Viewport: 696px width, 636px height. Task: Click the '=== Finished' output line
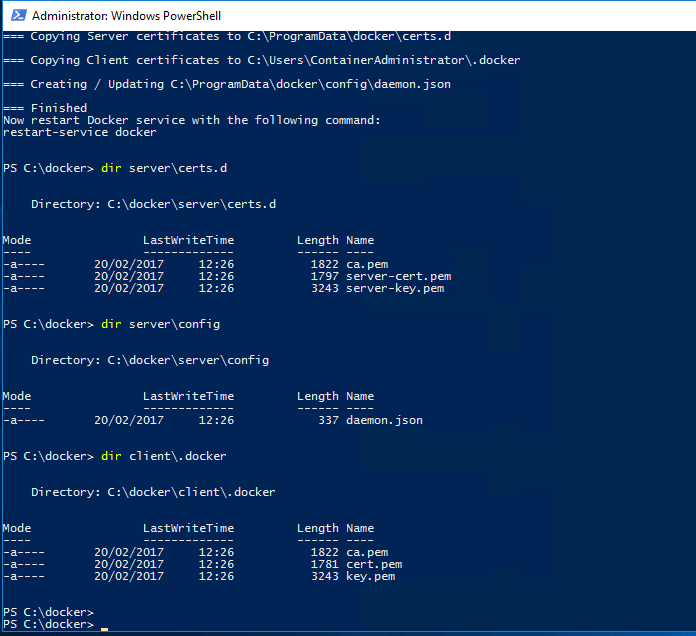pyautogui.click(x=45, y=108)
